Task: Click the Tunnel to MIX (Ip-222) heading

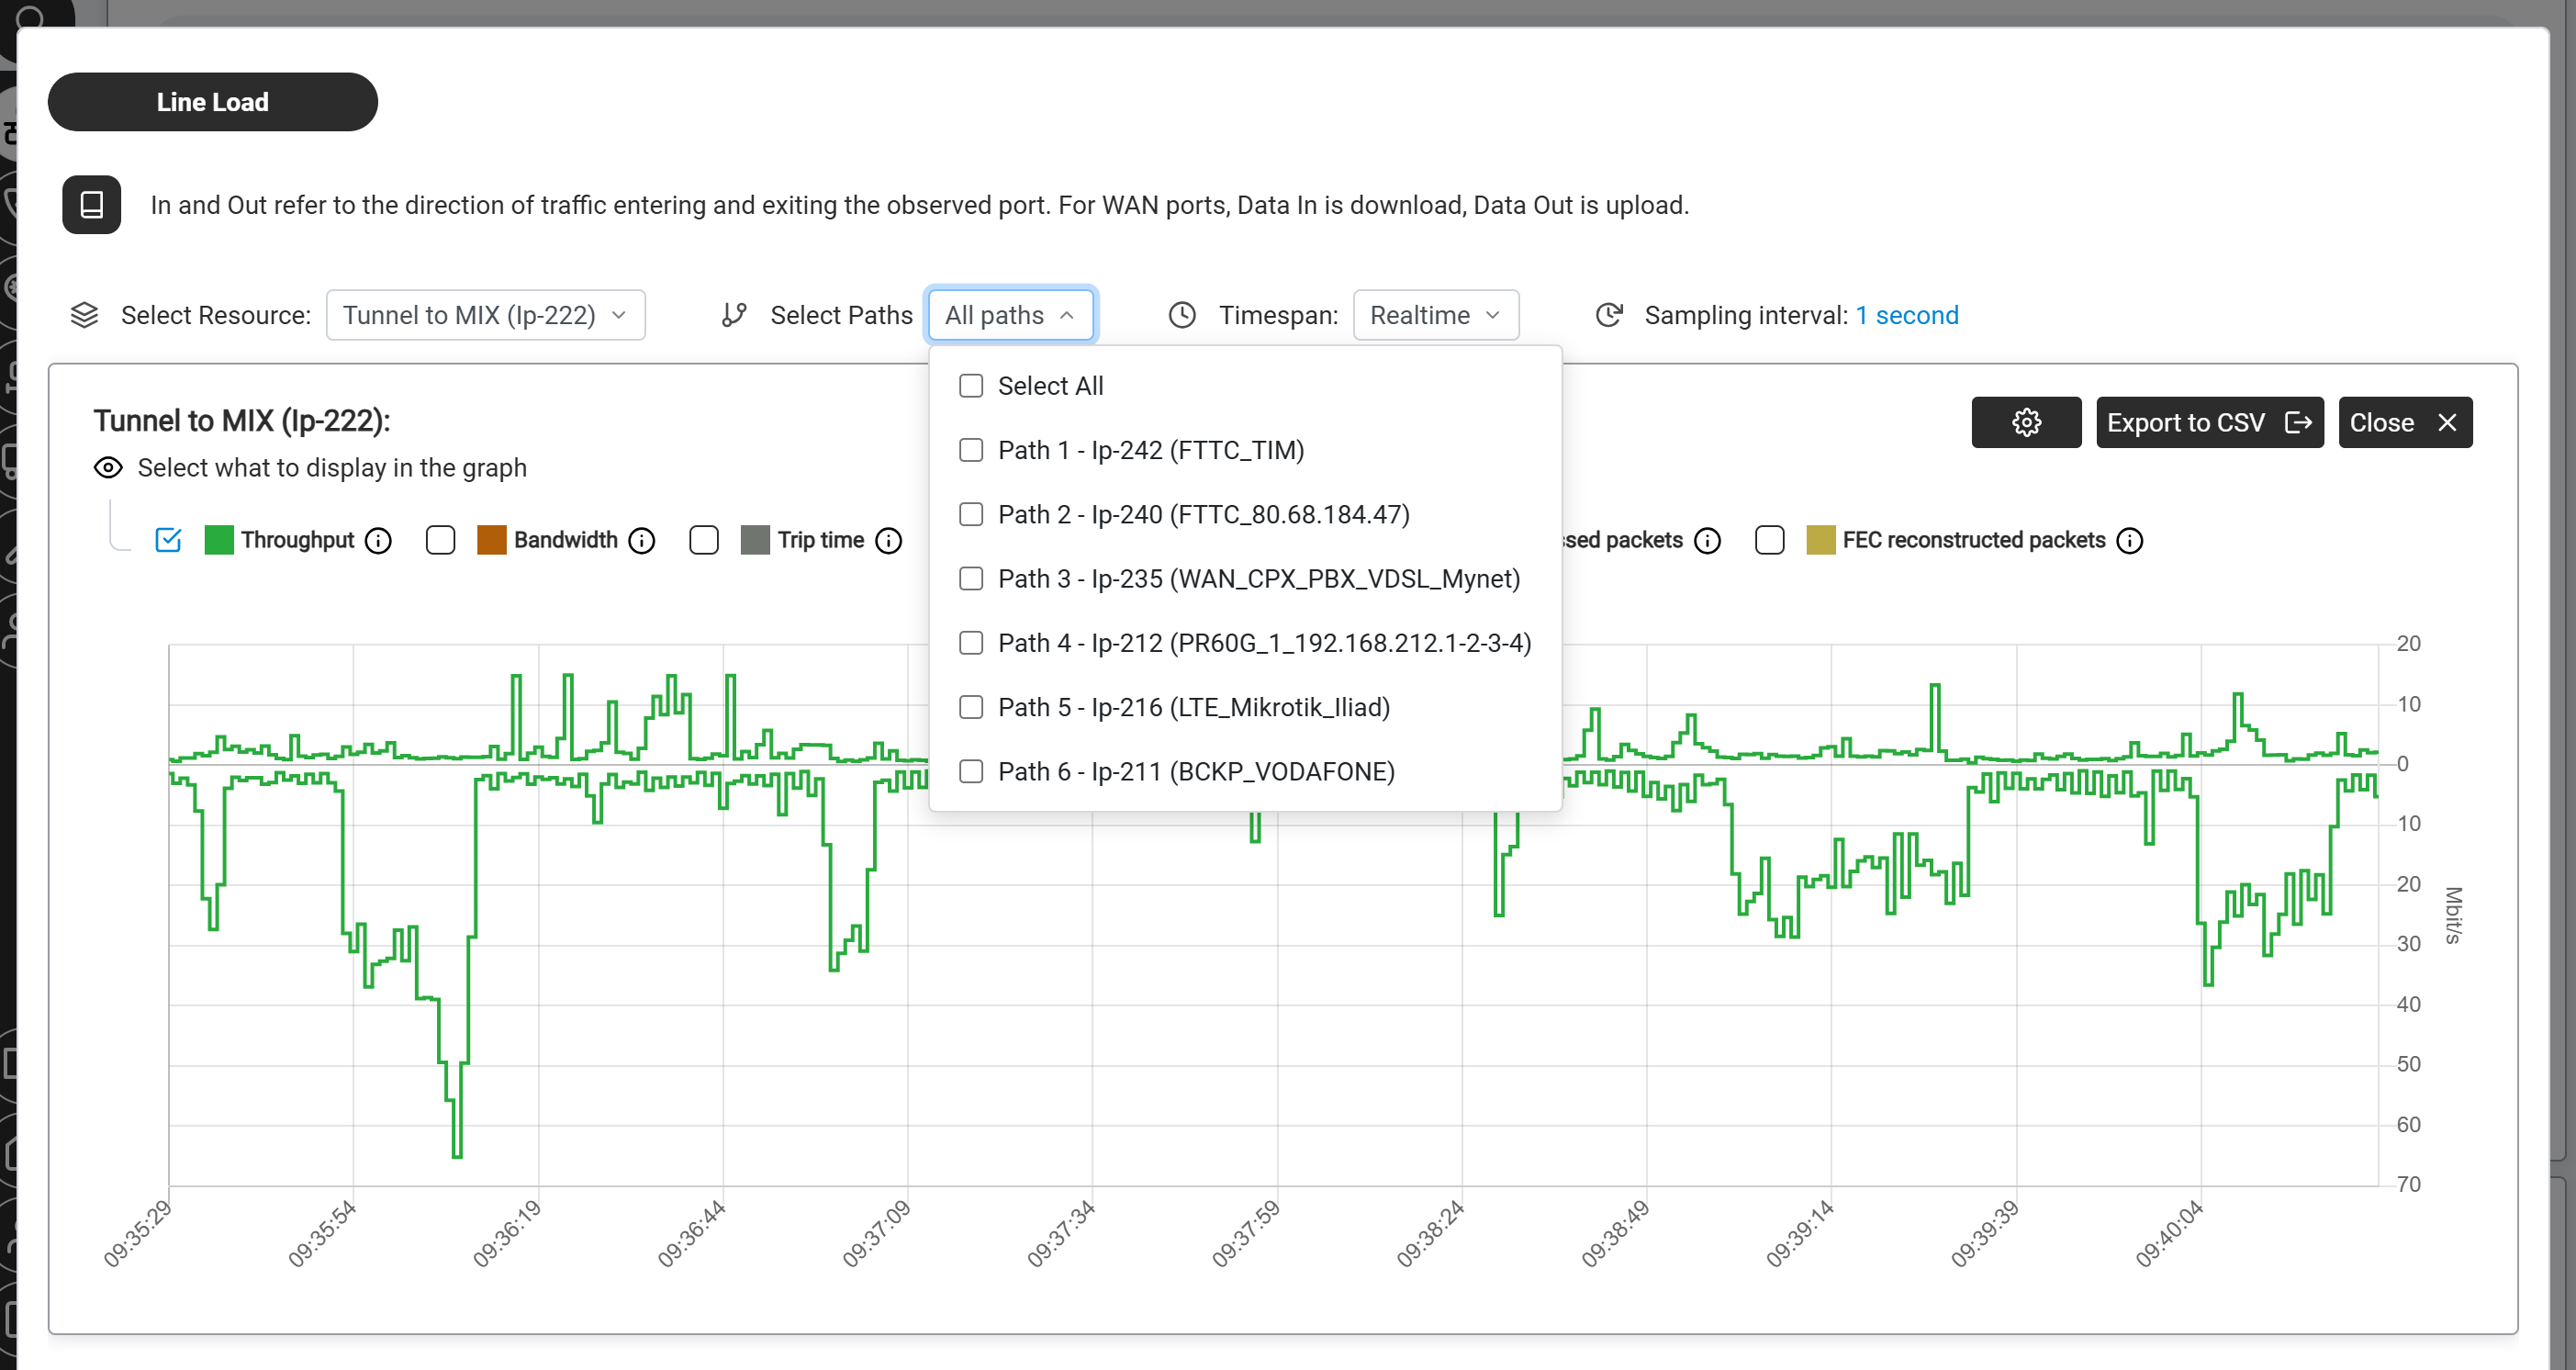Action: point(242,421)
